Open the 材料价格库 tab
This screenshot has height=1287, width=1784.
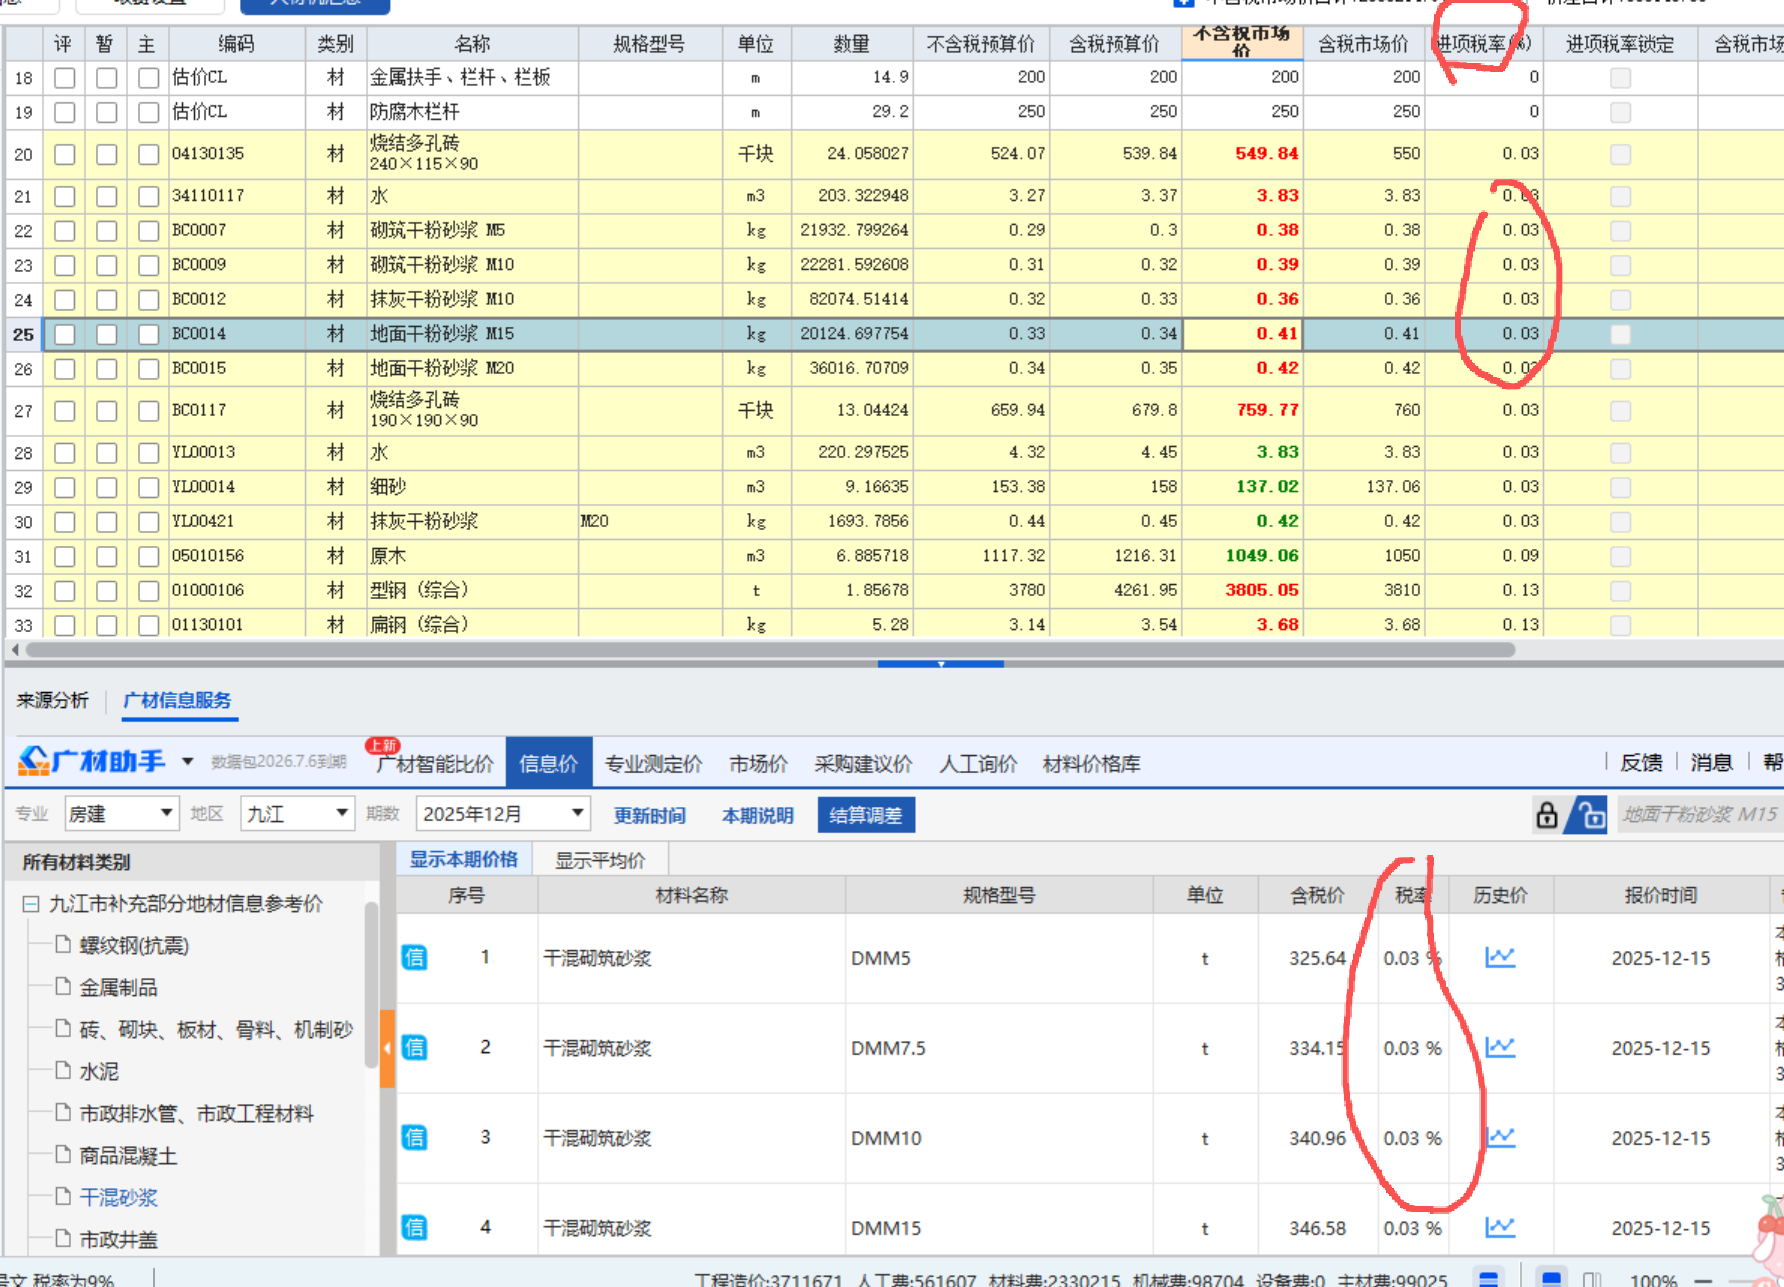(1091, 764)
